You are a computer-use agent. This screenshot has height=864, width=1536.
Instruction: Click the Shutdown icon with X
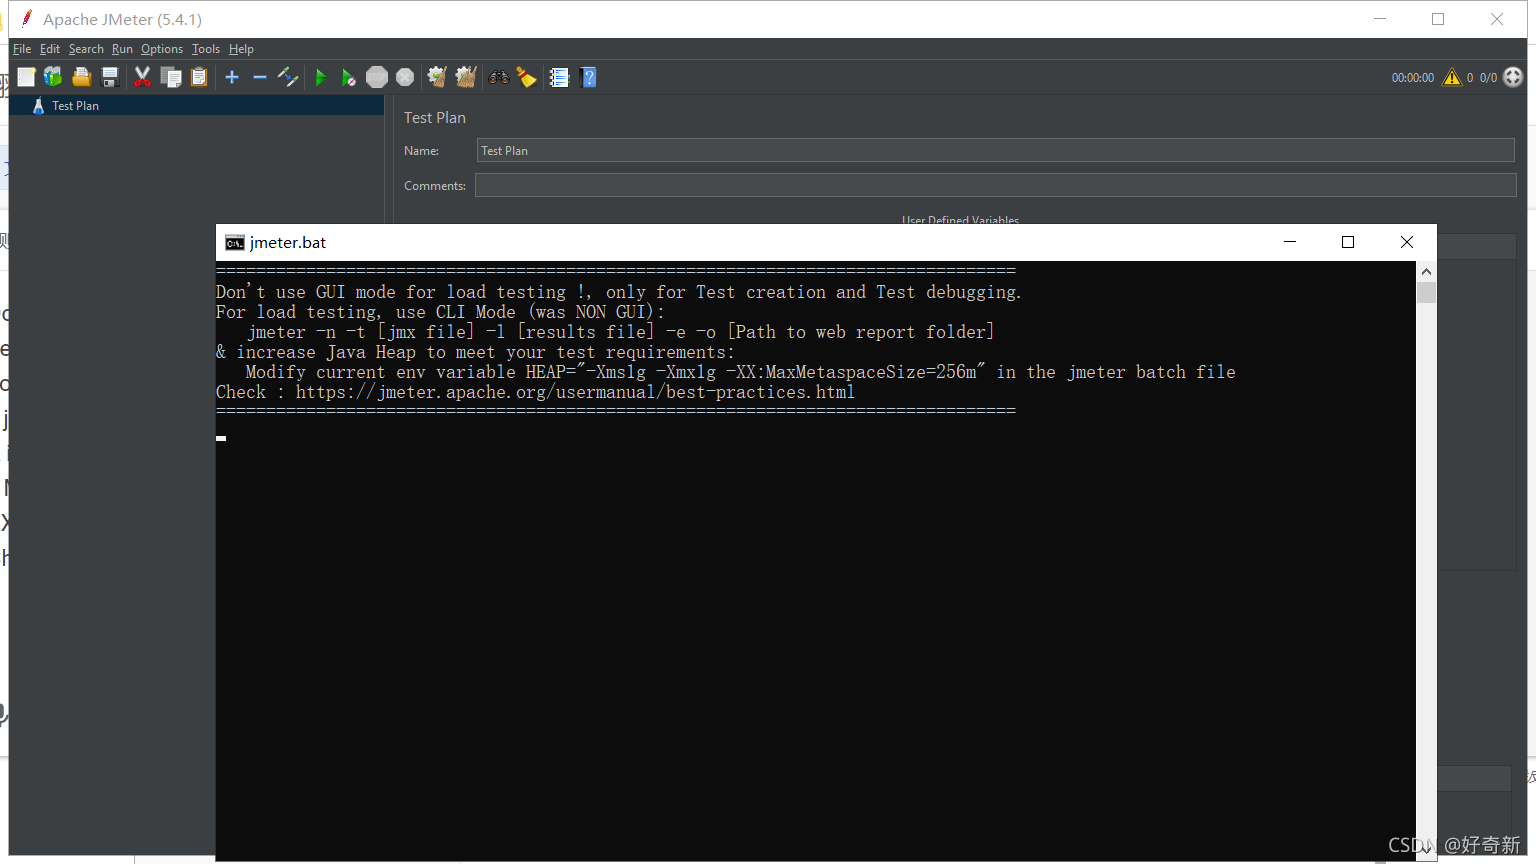(405, 77)
